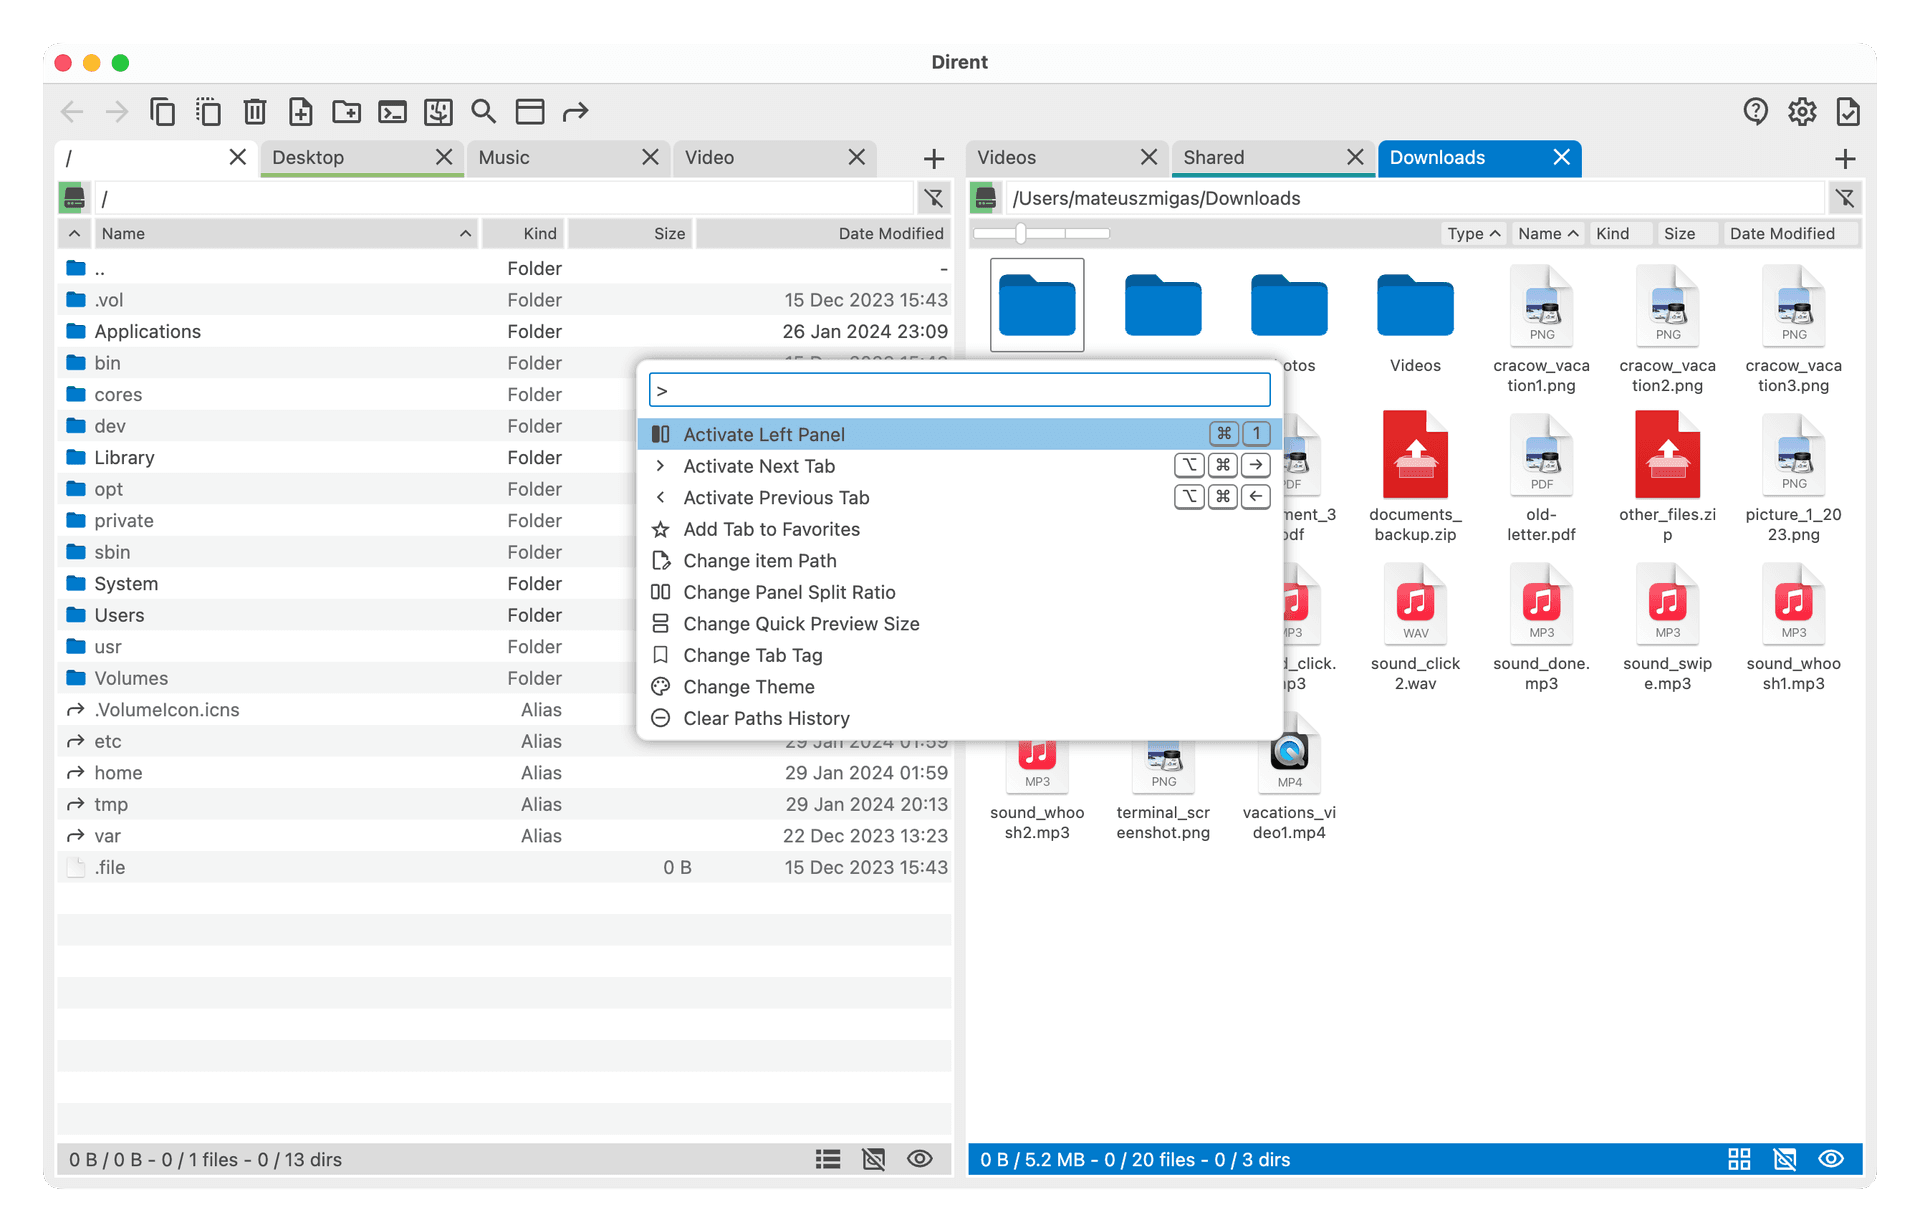1920x1232 pixels.
Task: Switch left panel to list view icon
Action: tap(828, 1159)
